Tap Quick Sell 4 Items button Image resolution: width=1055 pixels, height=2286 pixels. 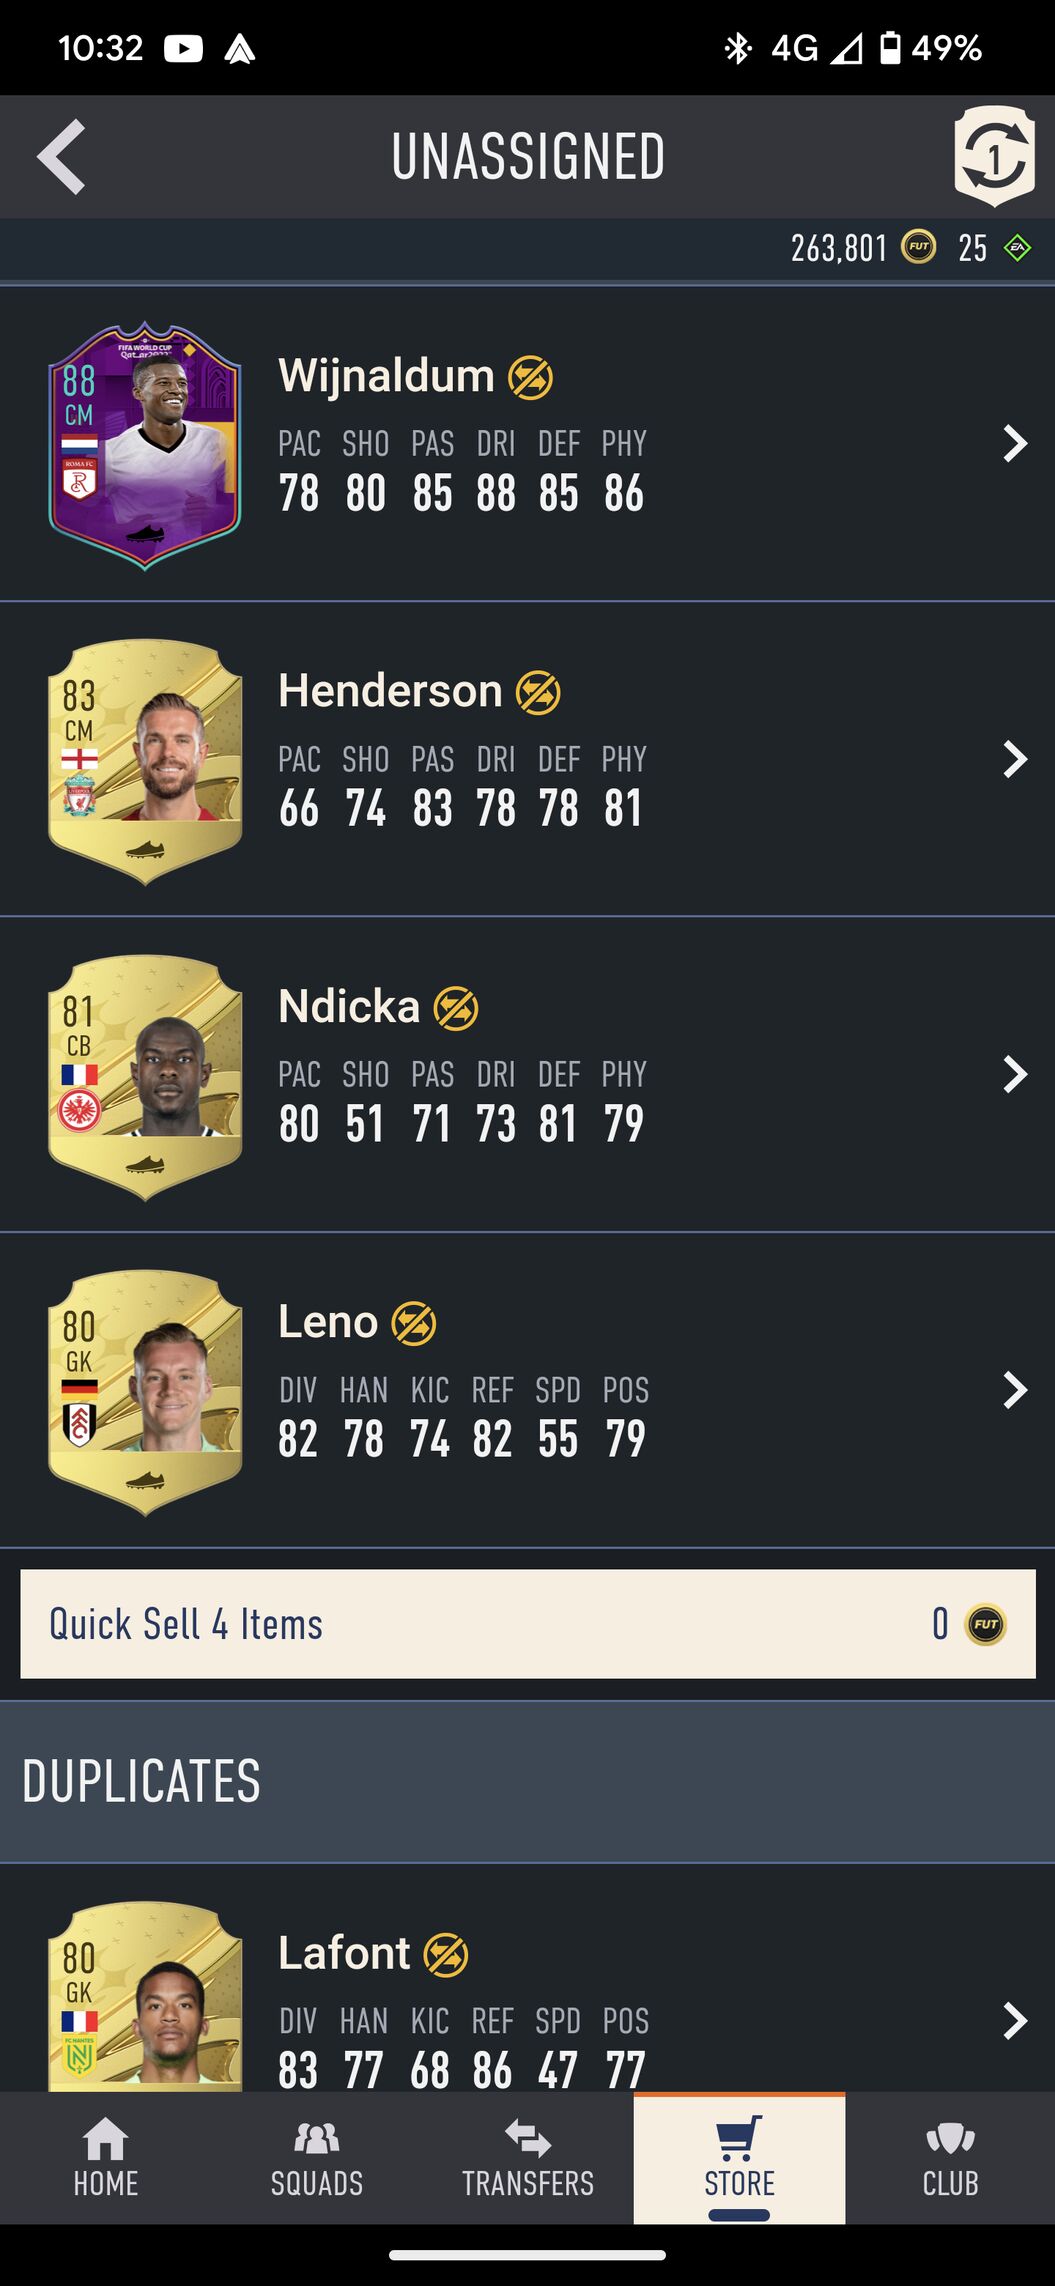(528, 1624)
